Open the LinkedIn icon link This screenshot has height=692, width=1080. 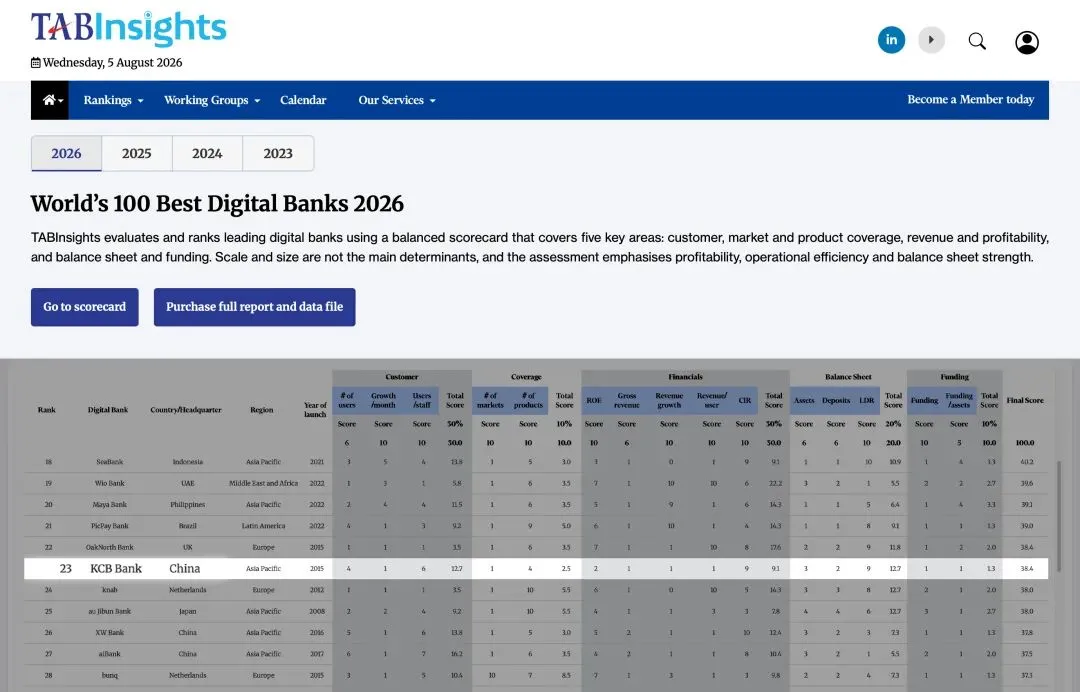[x=891, y=40]
